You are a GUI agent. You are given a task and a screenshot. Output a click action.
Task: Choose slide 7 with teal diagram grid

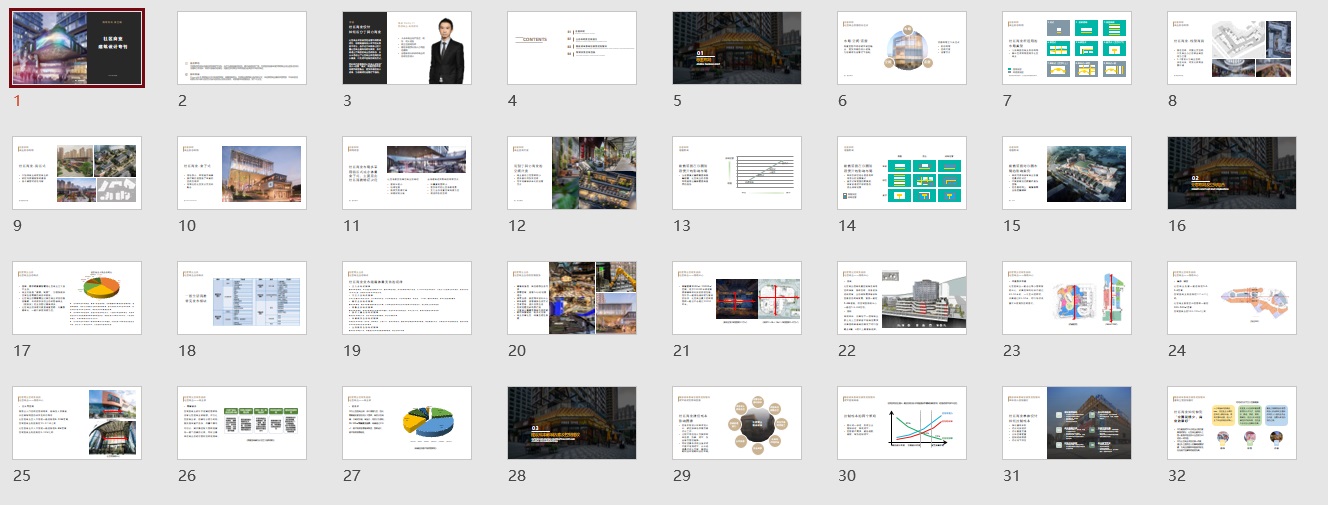pyautogui.click(x=1067, y=48)
